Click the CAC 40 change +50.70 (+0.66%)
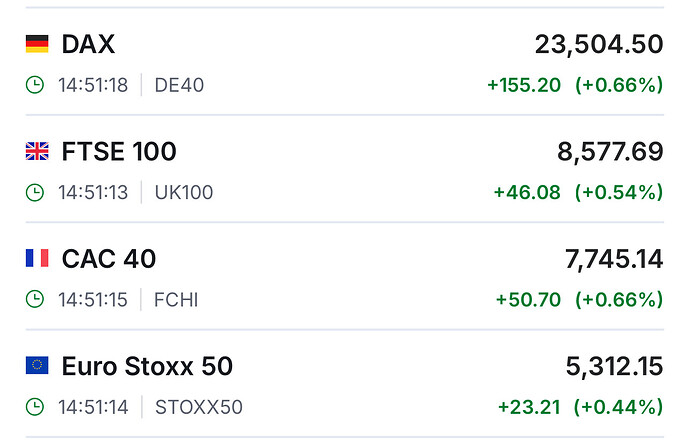Screen dimensions: 690x445 579,299
